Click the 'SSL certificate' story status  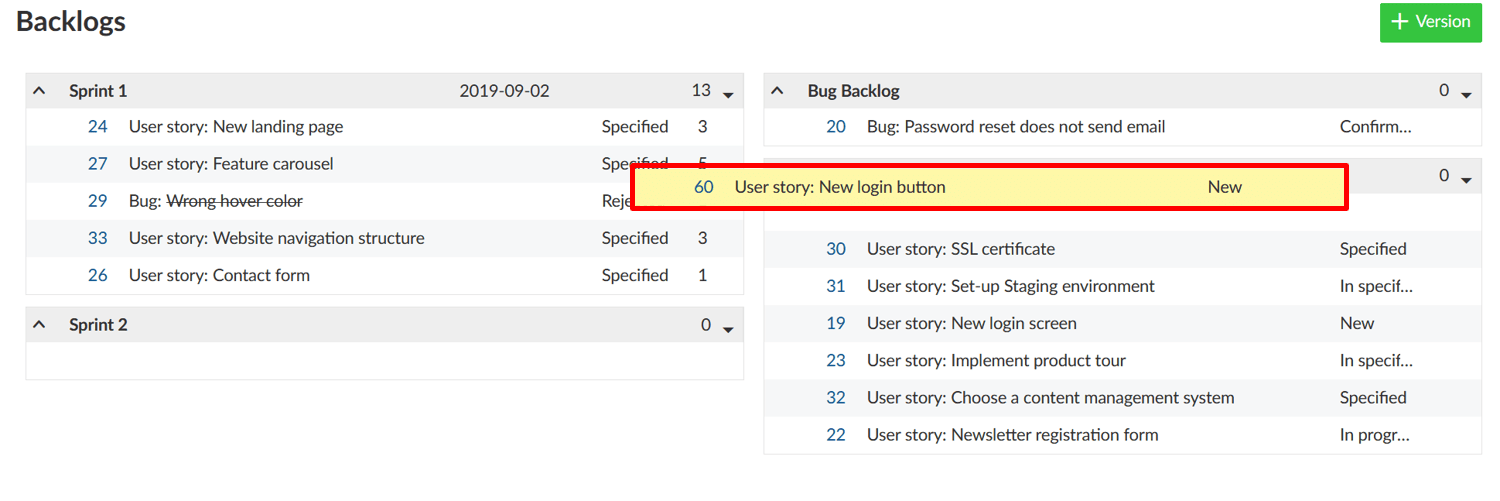1373,249
